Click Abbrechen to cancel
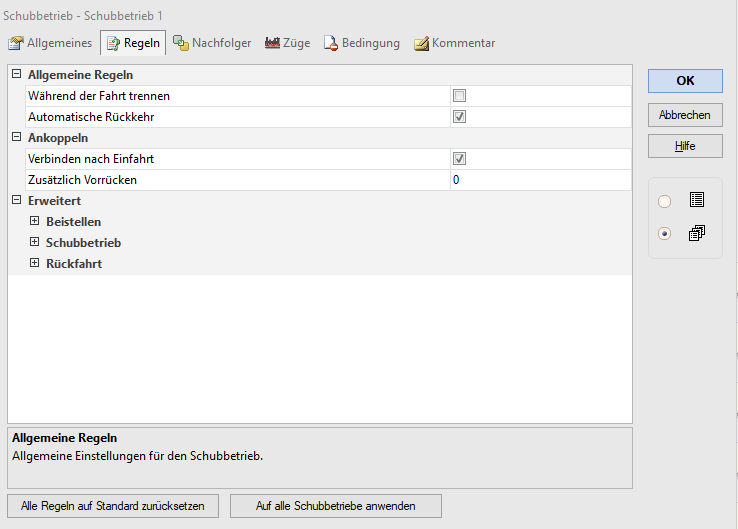Image resolution: width=738 pixels, height=529 pixels. 685,115
